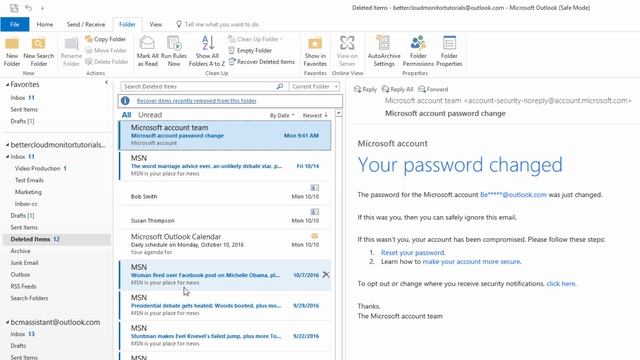This screenshot has height=360, width=640.
Task: Click View on Server
Action: point(347,52)
